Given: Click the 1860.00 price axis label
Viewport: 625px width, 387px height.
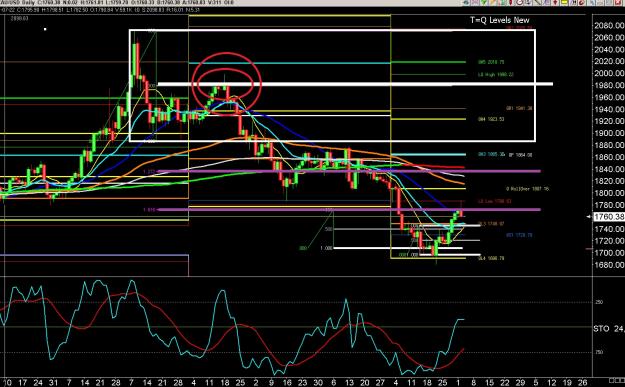Looking at the screenshot, I should [x=609, y=157].
